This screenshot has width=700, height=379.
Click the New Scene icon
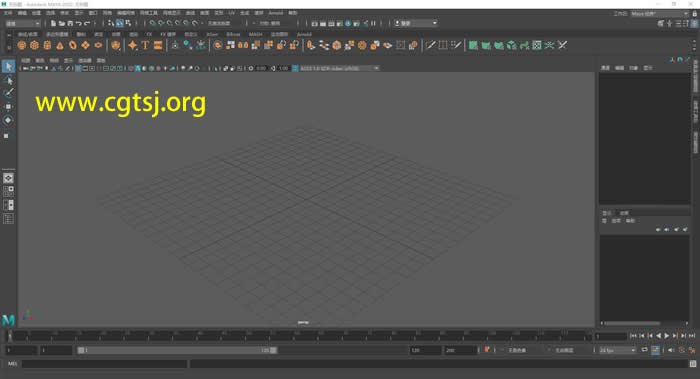(x=54, y=23)
